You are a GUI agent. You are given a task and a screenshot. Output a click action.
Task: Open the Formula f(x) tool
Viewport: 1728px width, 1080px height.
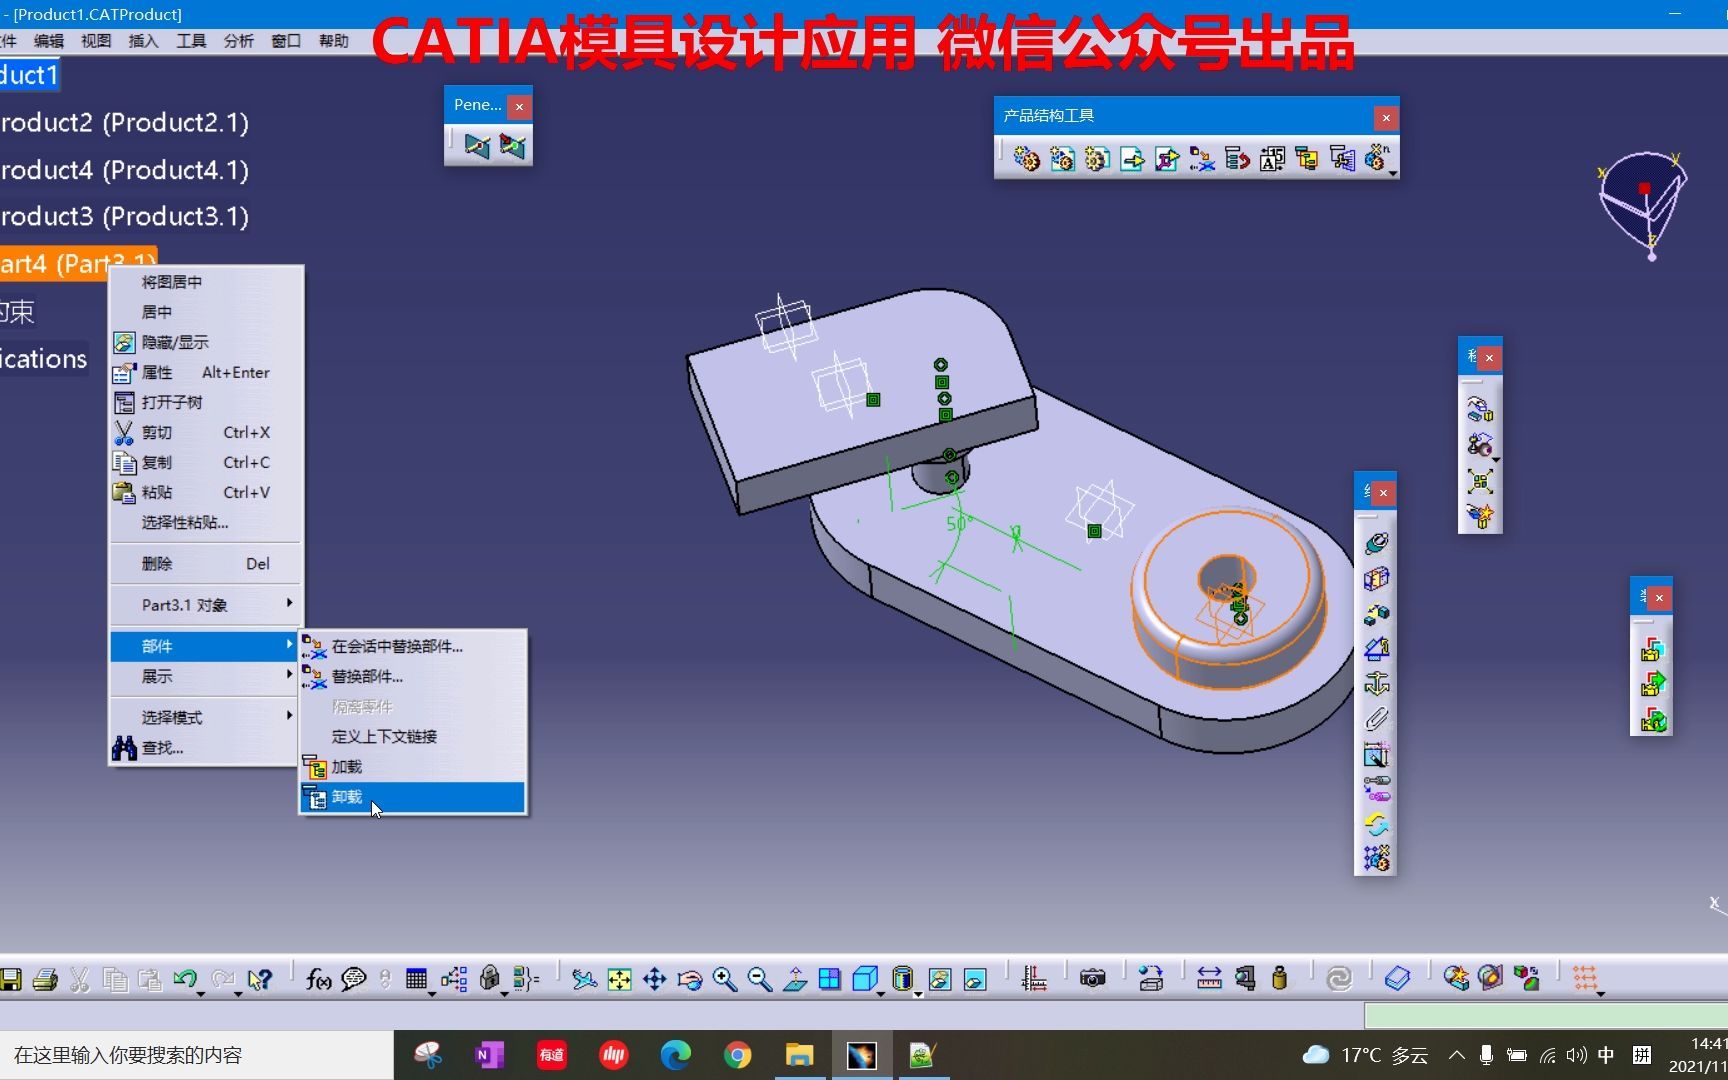click(x=318, y=980)
